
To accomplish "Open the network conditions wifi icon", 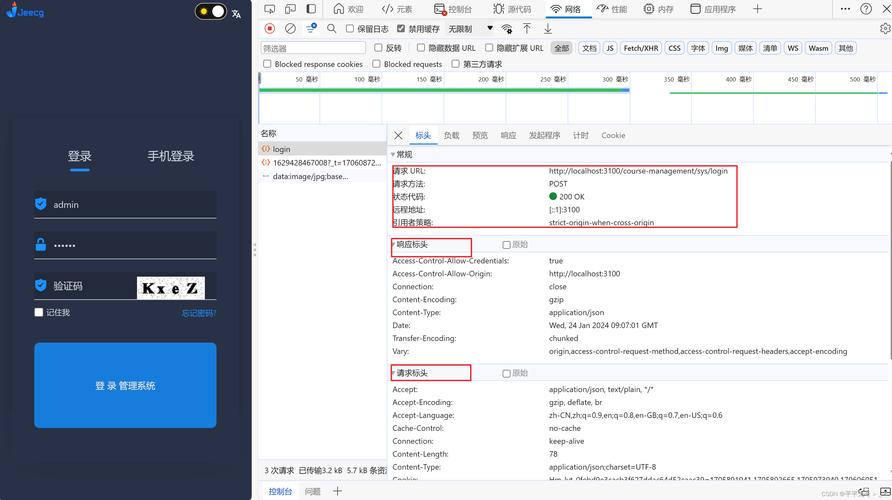I will click(507, 29).
